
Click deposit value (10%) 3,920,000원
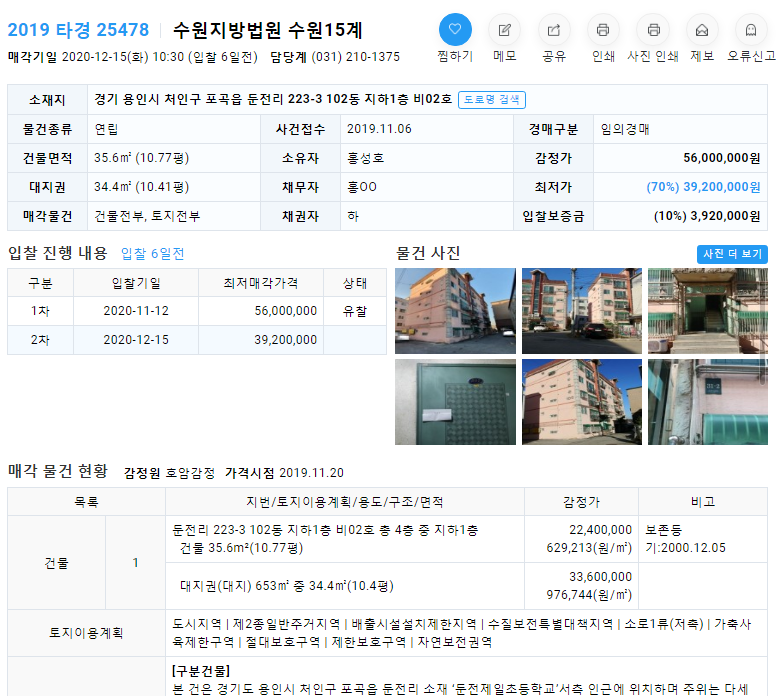click(x=707, y=216)
